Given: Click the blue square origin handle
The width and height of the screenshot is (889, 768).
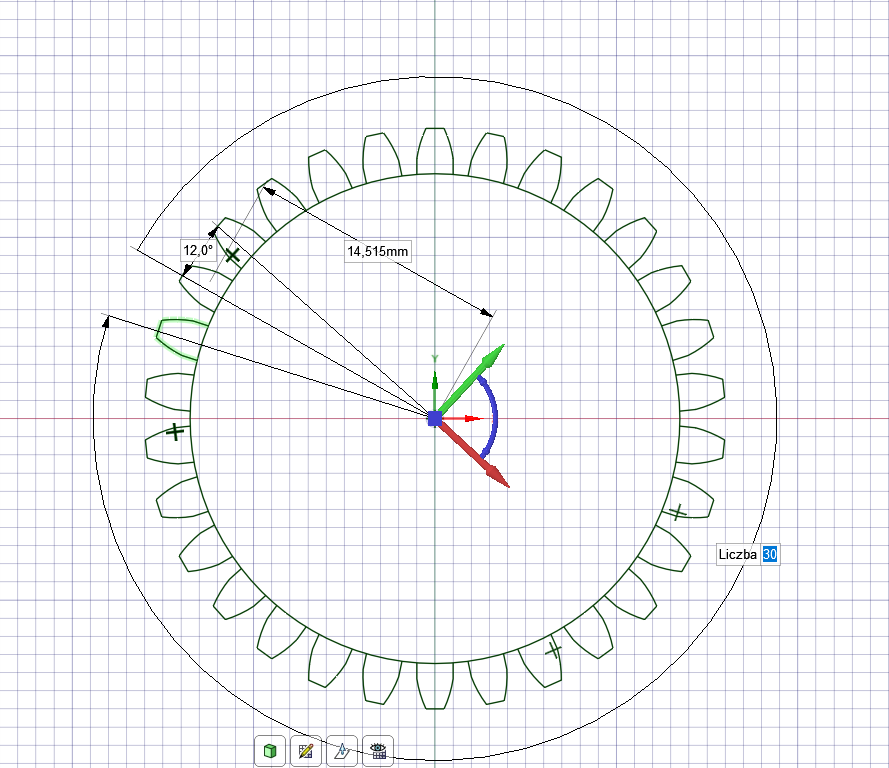Looking at the screenshot, I should 435,419.
